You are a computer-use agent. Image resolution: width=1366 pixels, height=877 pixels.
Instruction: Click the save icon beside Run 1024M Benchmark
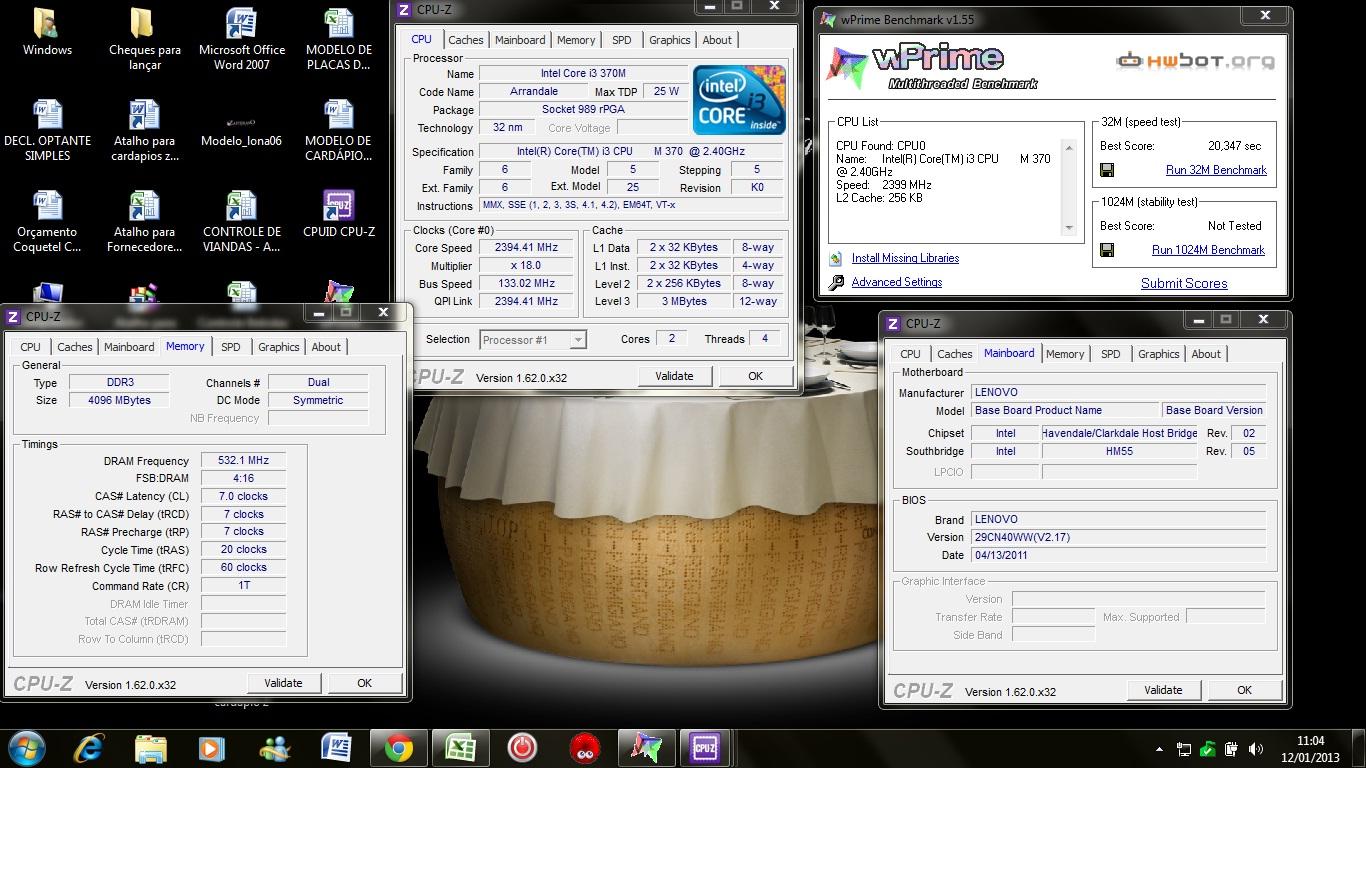pos(1107,250)
